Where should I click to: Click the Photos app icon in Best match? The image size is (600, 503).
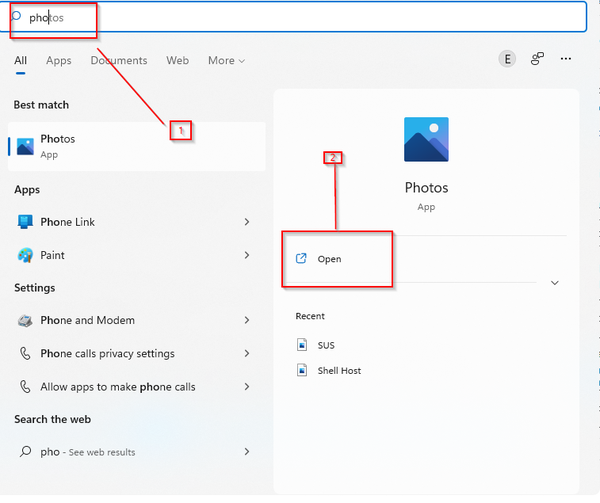click(26, 146)
